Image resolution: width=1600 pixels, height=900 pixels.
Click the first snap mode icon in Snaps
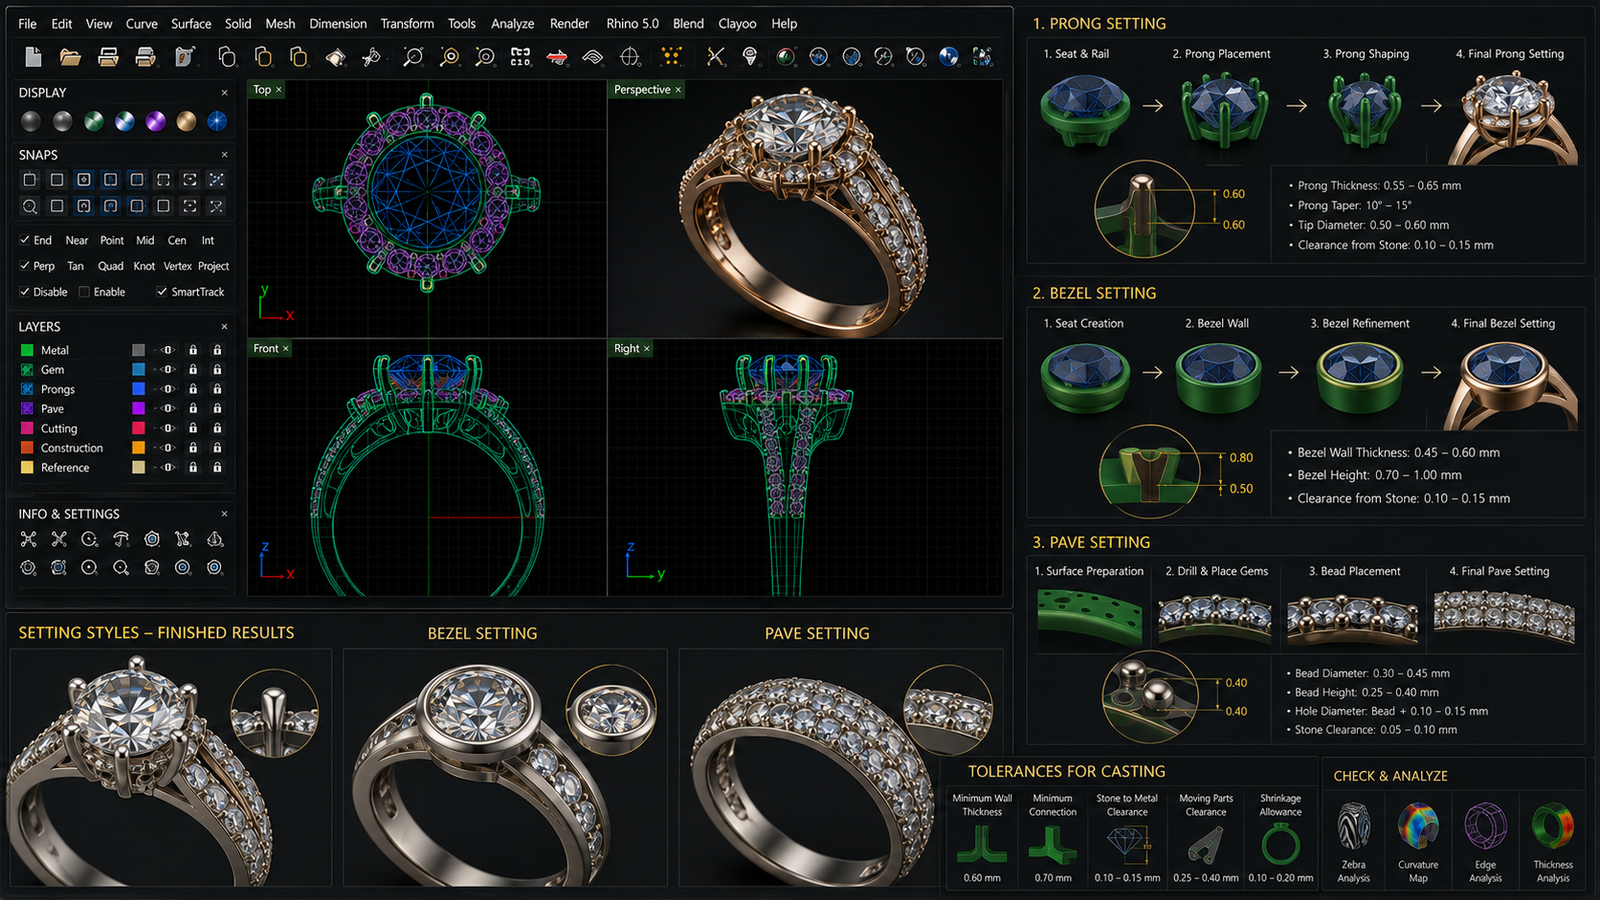pos(30,180)
